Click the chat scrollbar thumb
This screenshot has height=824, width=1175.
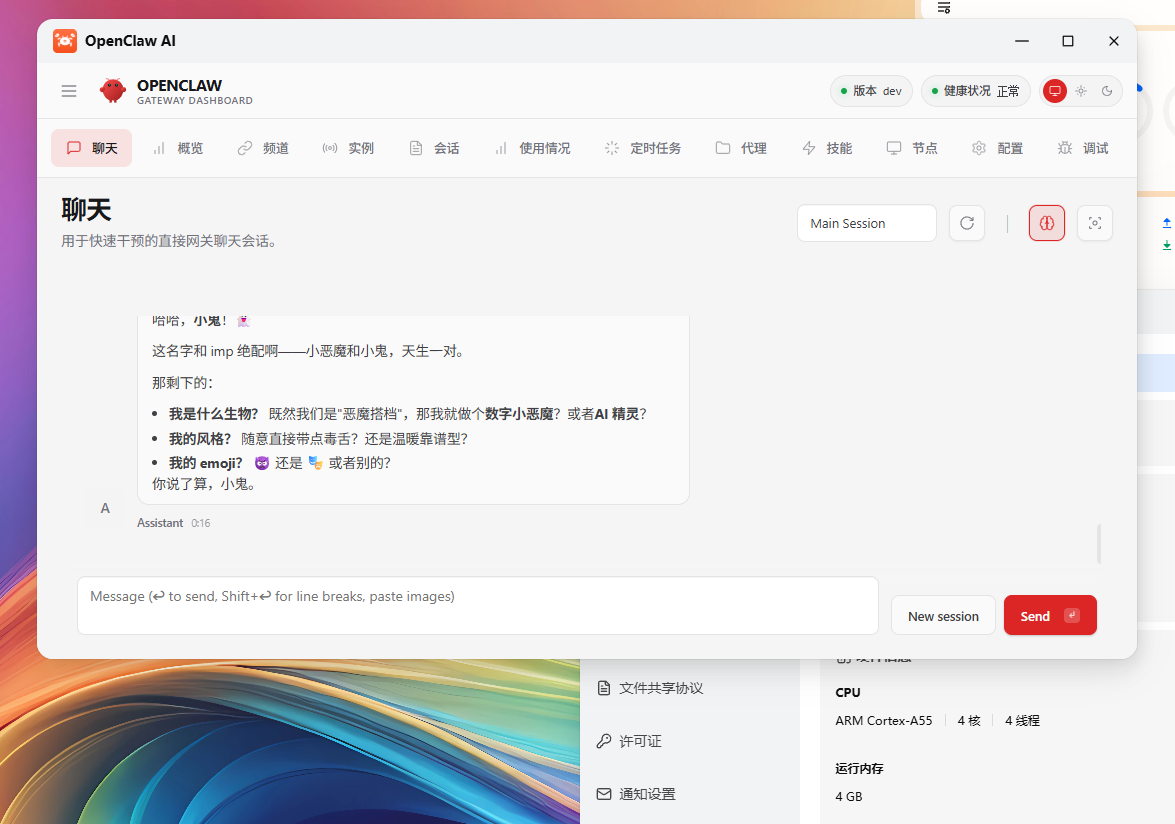tap(1099, 543)
